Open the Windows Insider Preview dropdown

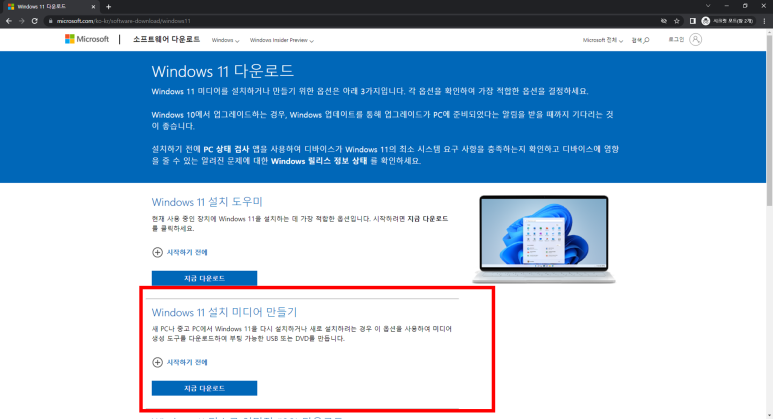(x=281, y=40)
